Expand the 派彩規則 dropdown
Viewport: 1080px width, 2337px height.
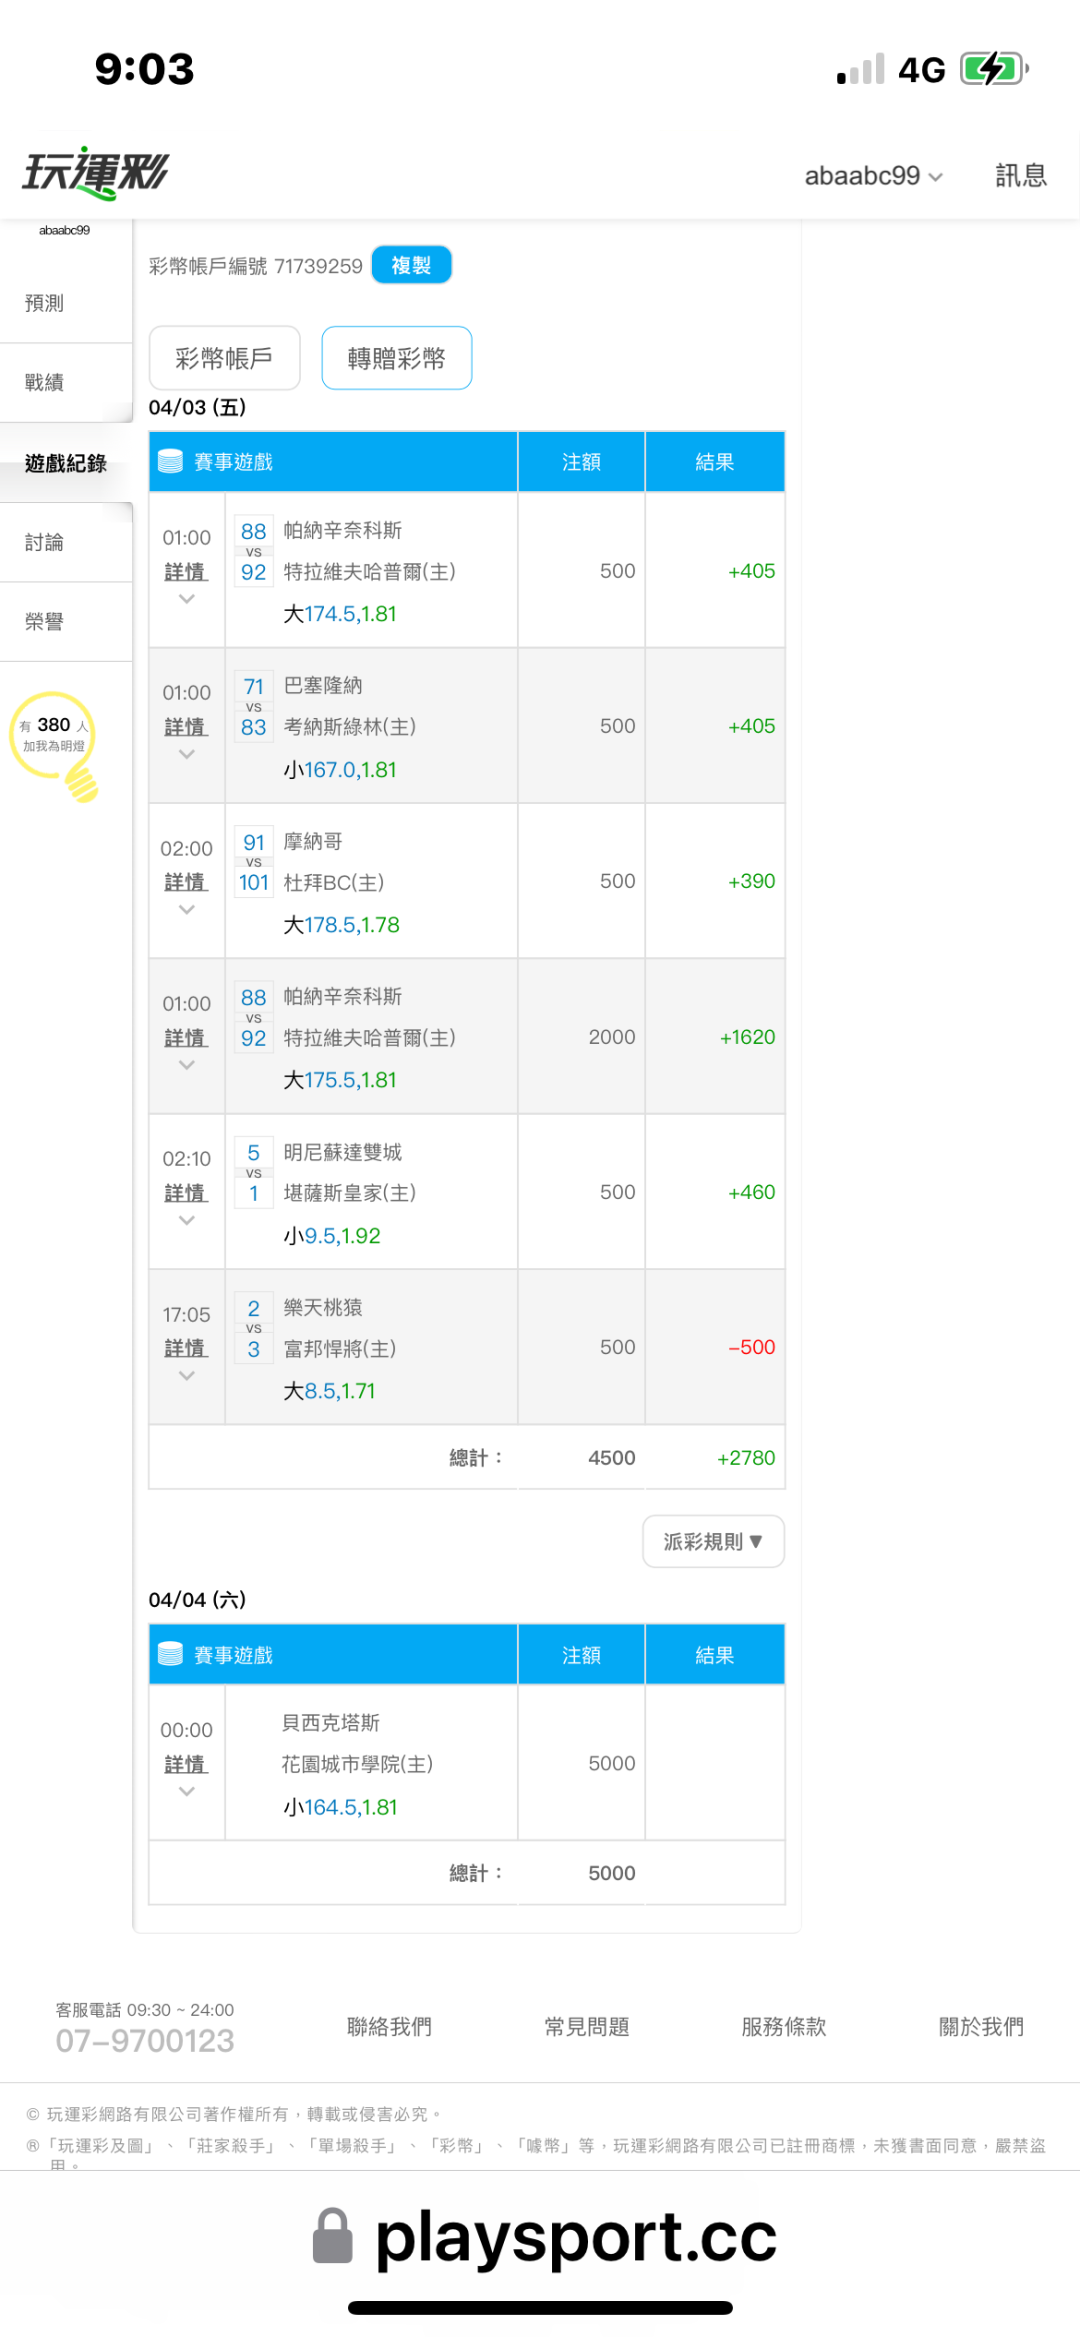coord(713,1541)
